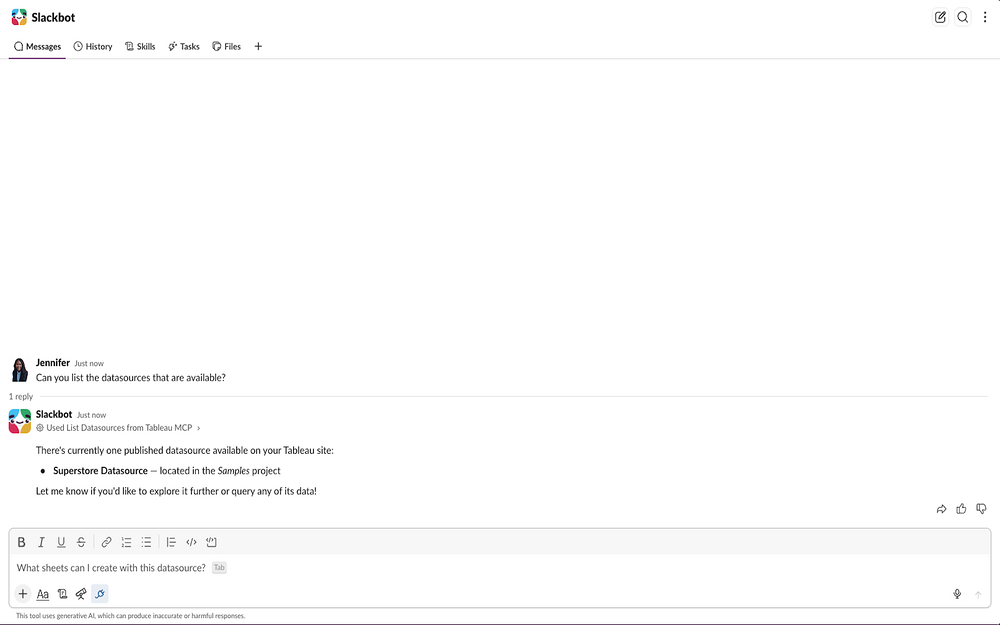Toggle italic formatting

[x=41, y=542]
